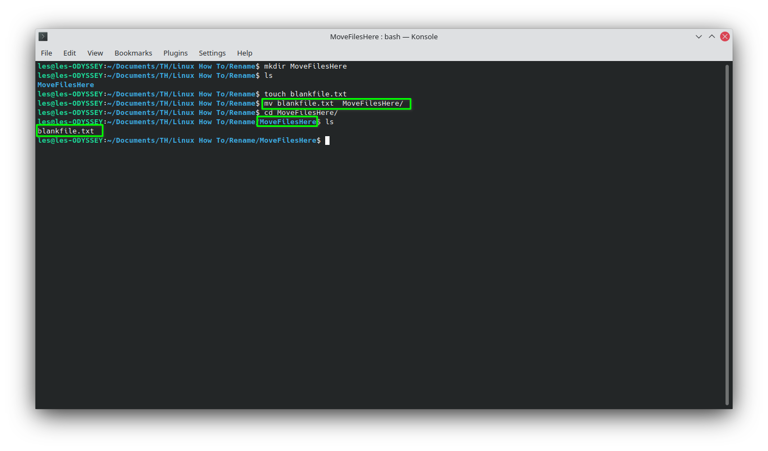This screenshot has width=768, height=451.
Task: Click the blankfile.txt listing output
Action: pos(66,131)
